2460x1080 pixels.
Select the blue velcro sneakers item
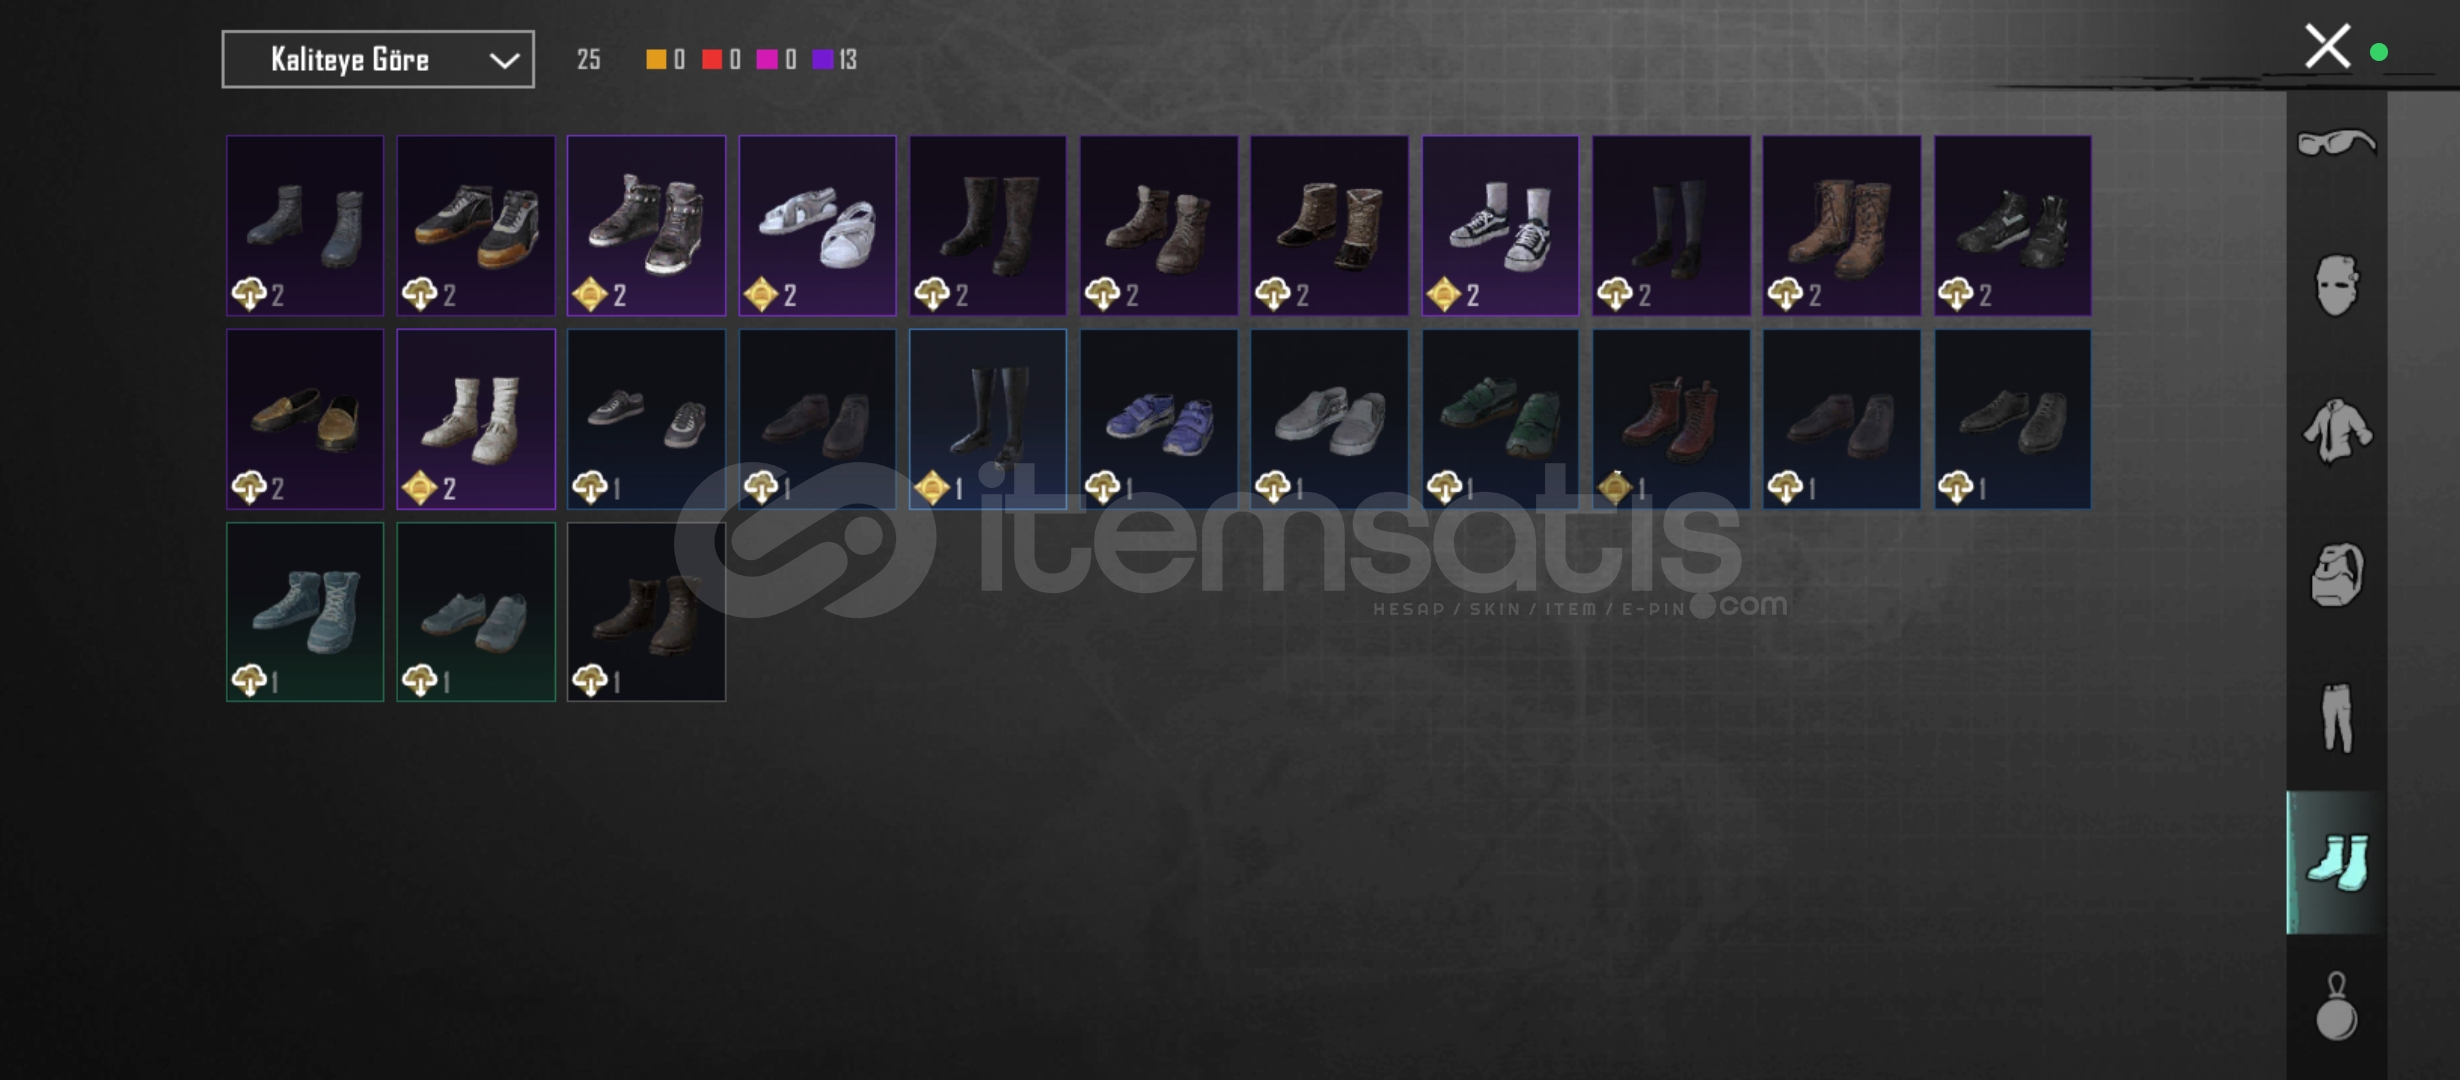pyautogui.click(x=1159, y=419)
